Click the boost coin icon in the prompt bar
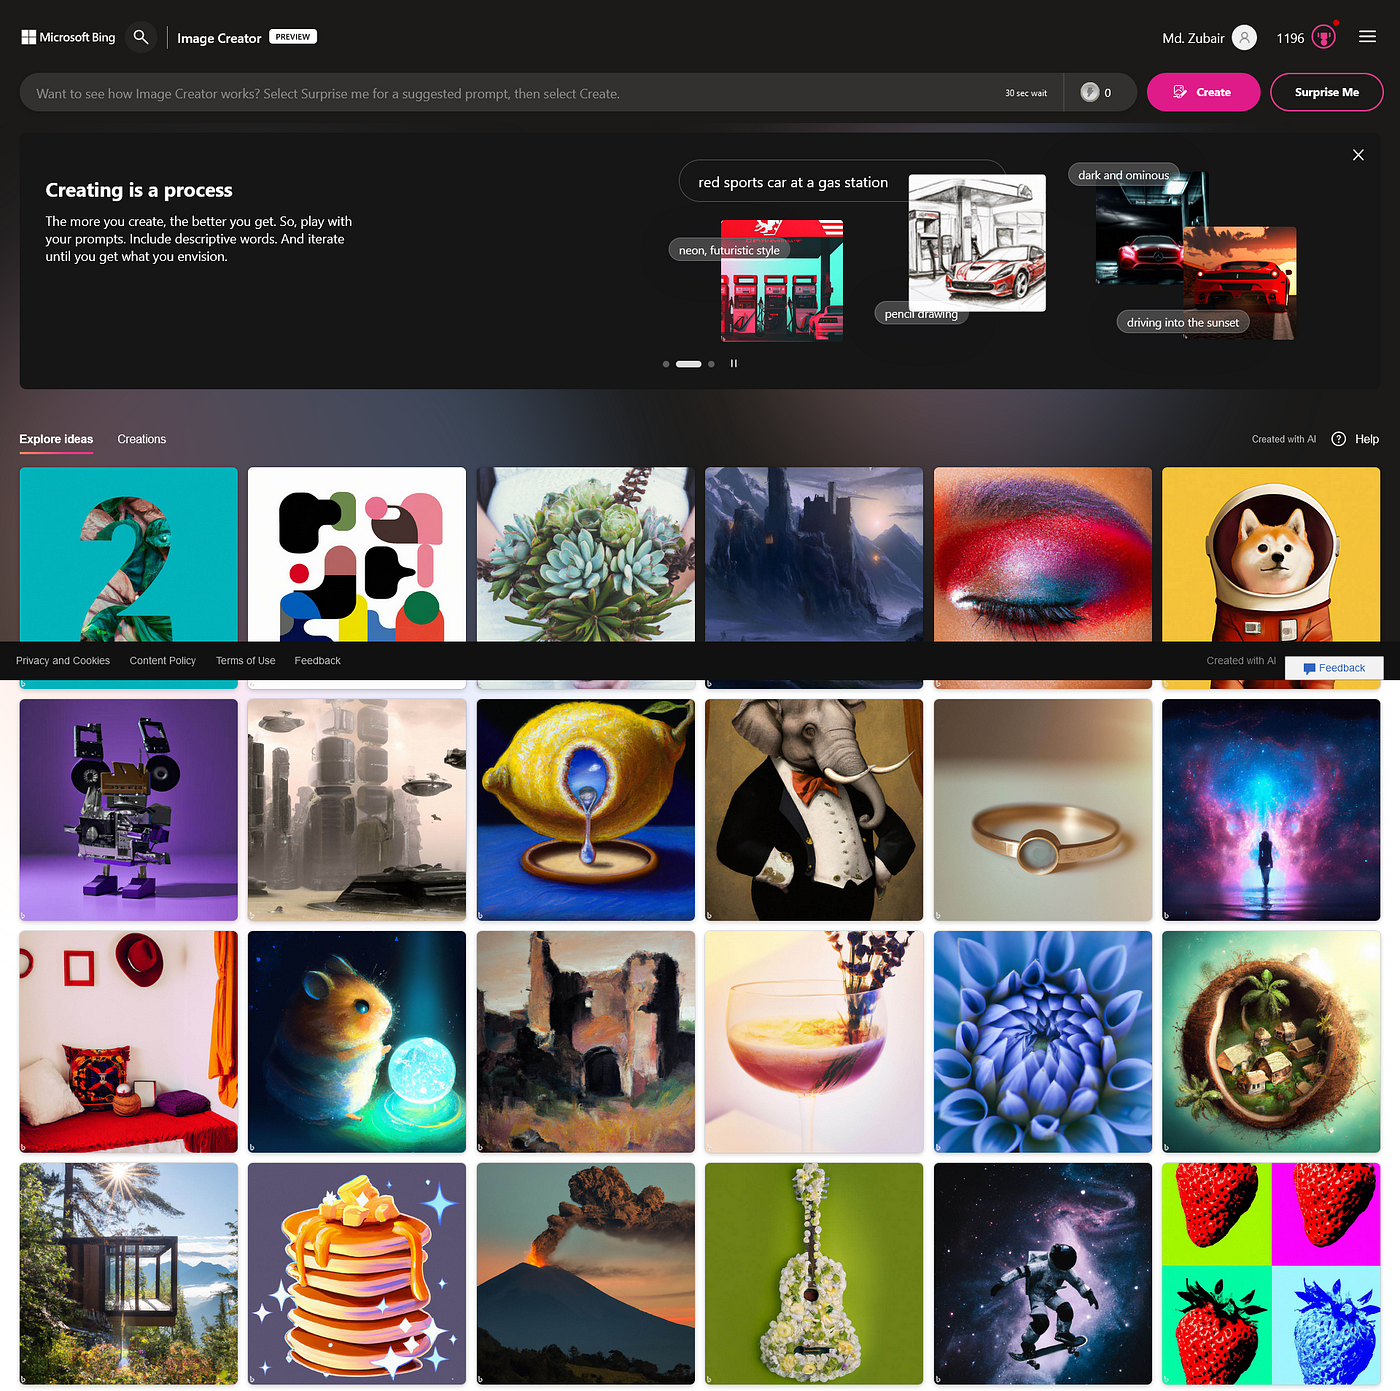 point(1090,92)
